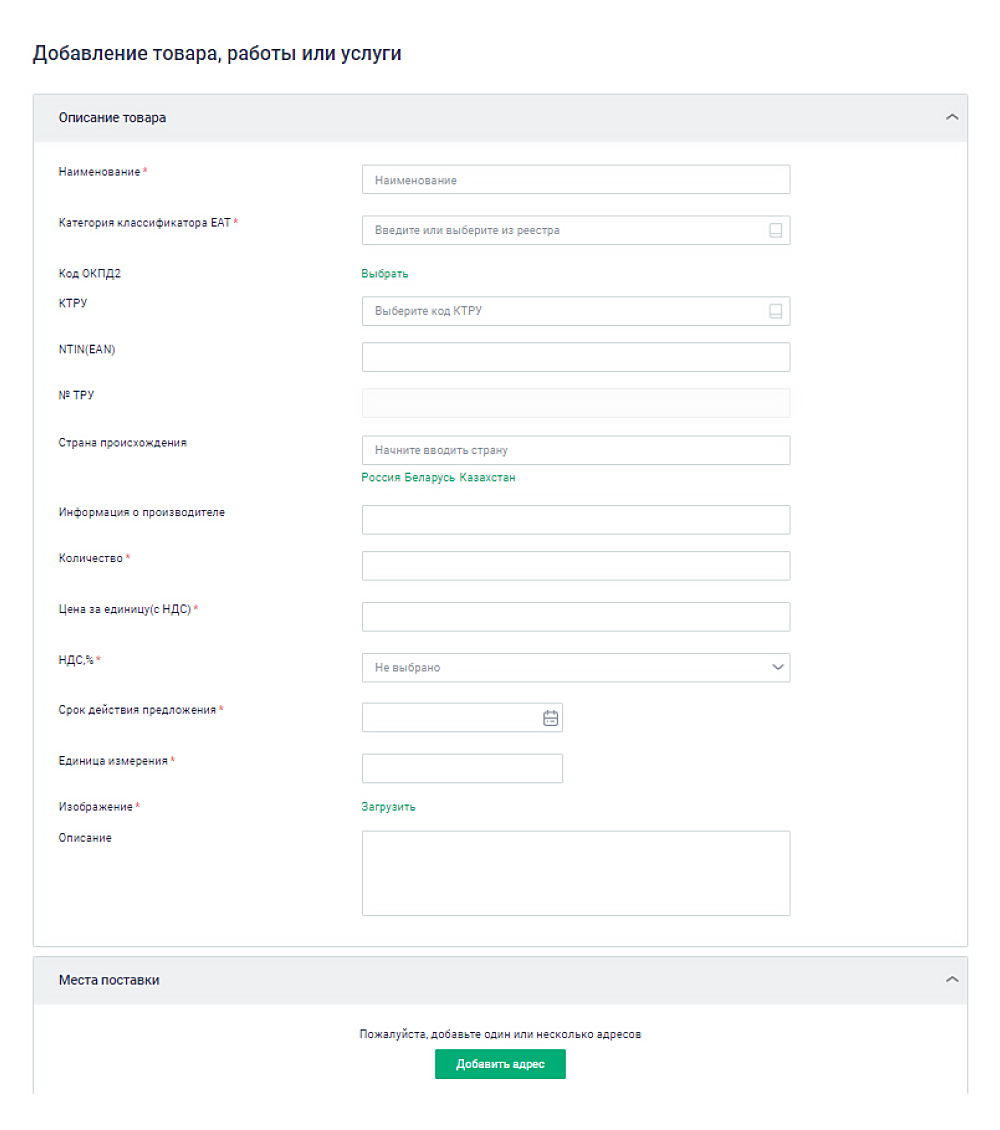Click the Единица измерения input field
This screenshot has height=1130, width=1000.
pyautogui.click(x=462, y=768)
